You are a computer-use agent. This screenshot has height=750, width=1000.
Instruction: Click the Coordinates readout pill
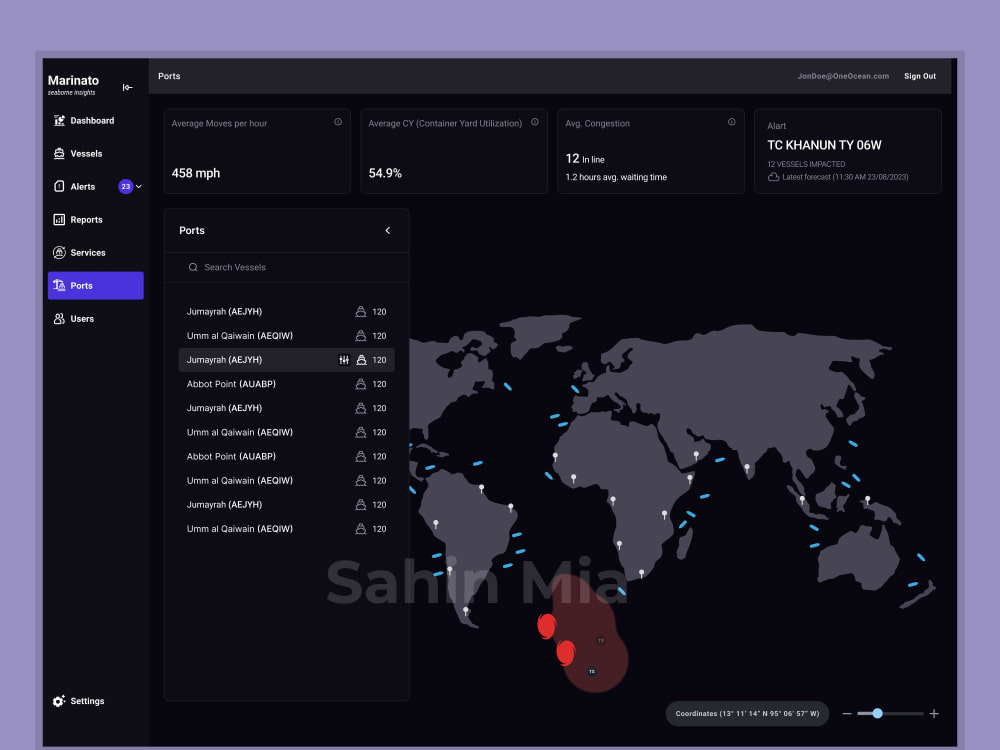[x=747, y=714]
